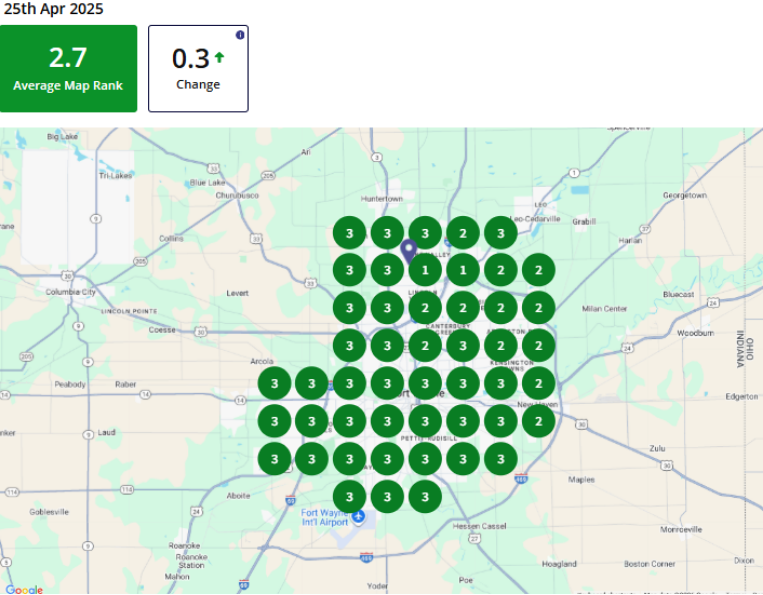Select the rank 1 circle touching the map pin
Screen dimensions: 763x595
(425, 270)
